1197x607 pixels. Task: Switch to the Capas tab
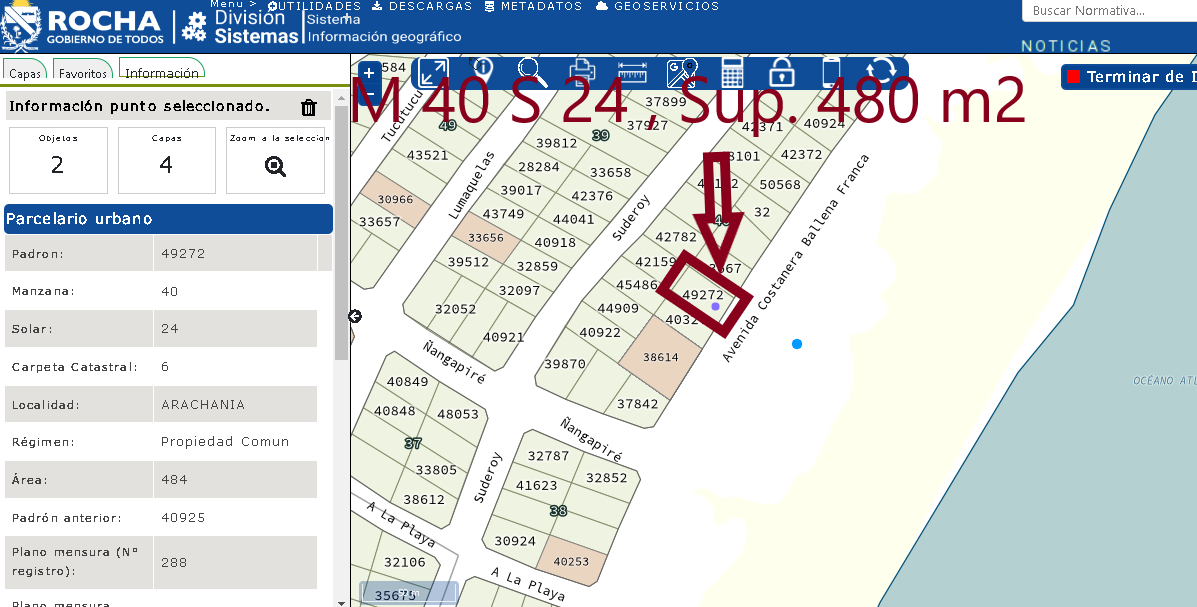[x=26, y=74]
